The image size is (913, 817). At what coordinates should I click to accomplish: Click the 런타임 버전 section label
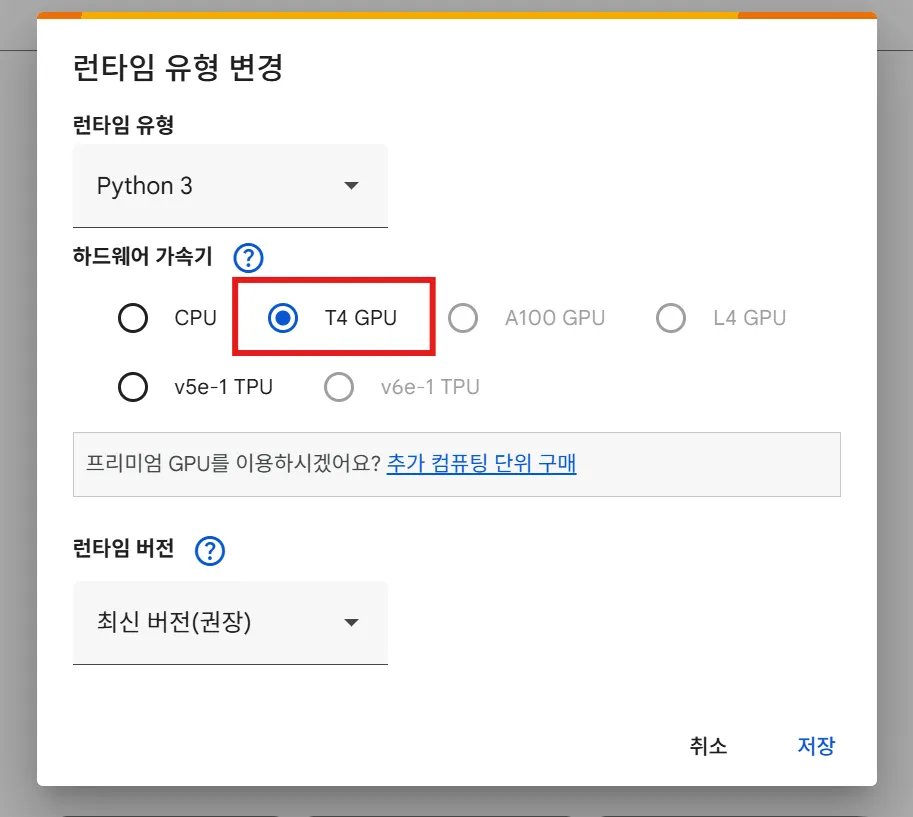pos(123,549)
